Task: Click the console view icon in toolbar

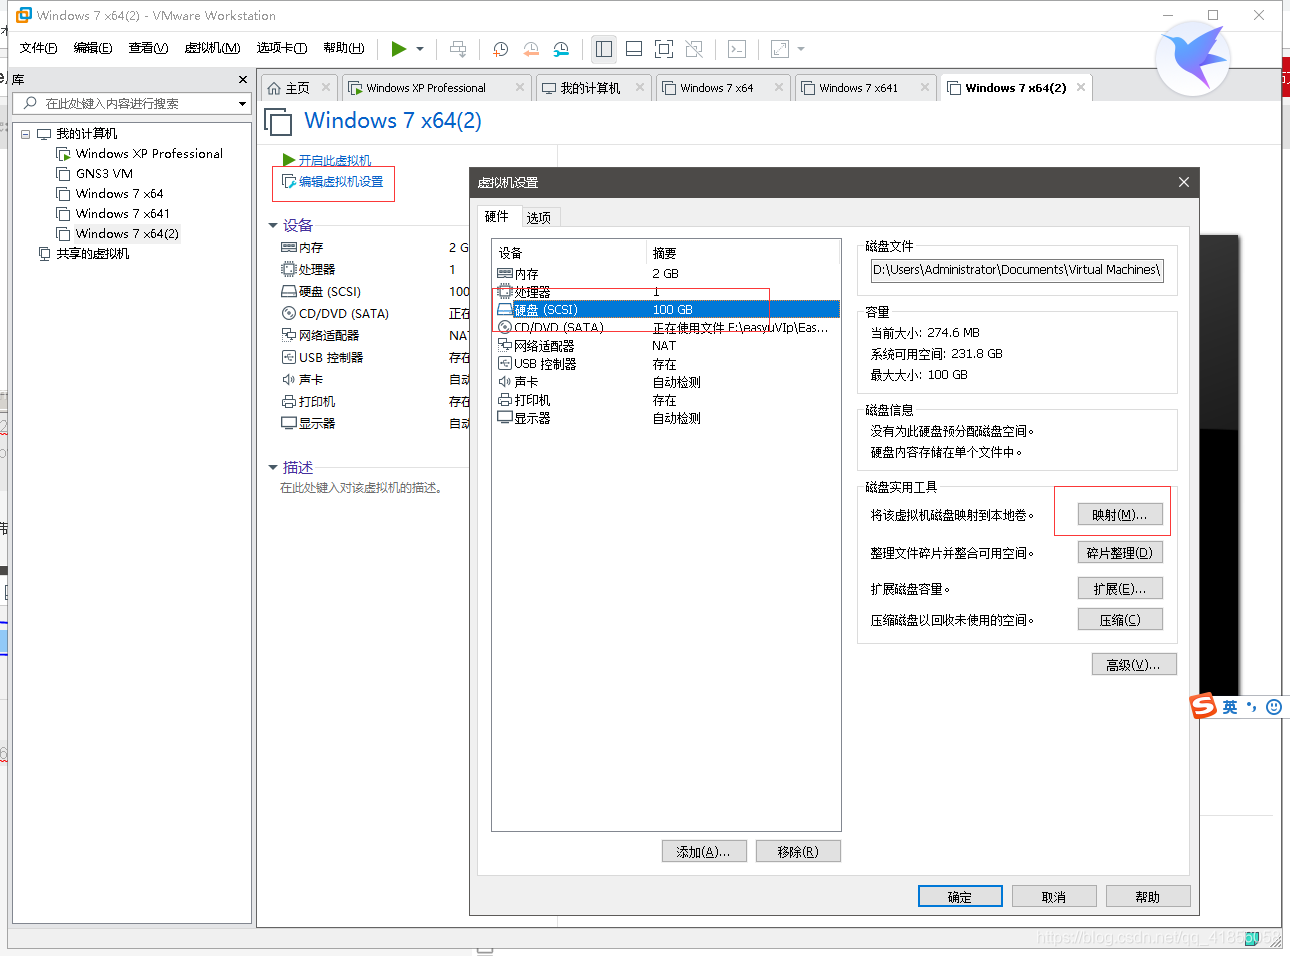Action: pos(737,48)
